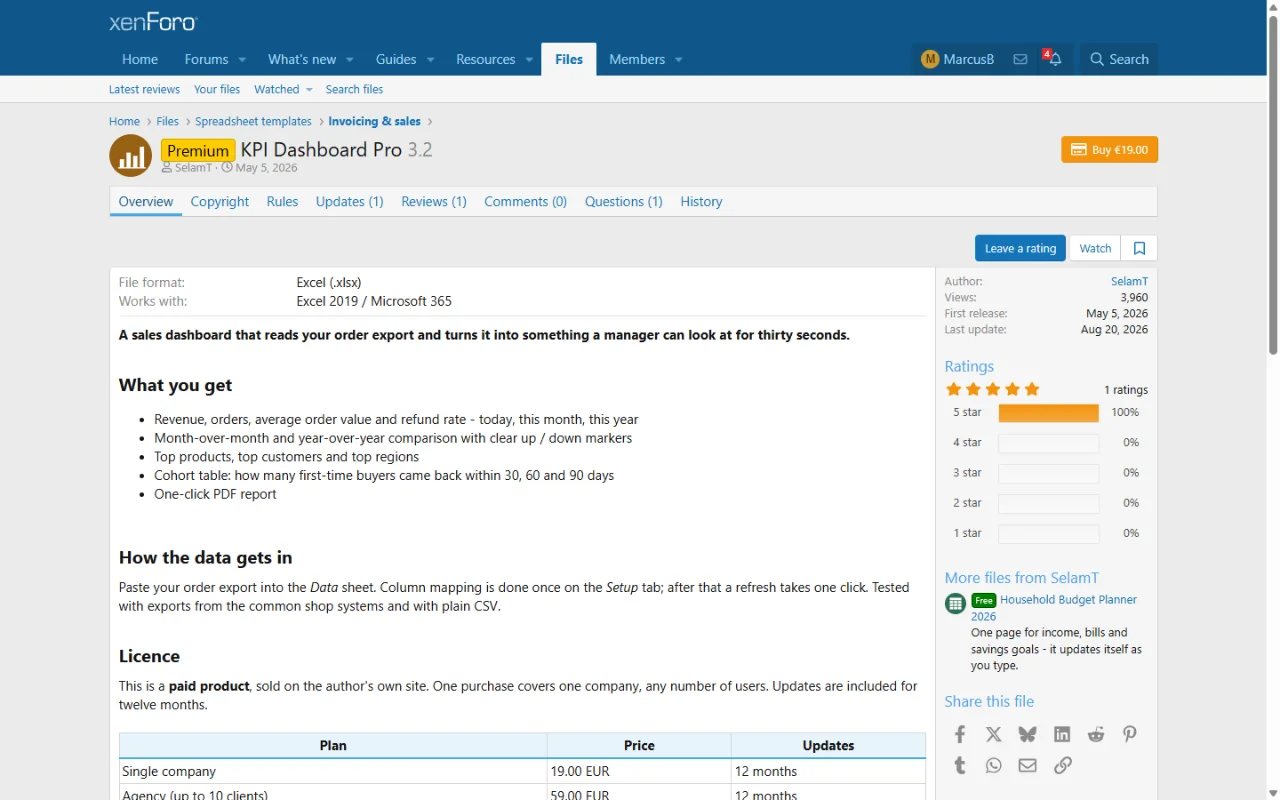Share the file by email icon
This screenshot has height=800, width=1280.
(1028, 765)
